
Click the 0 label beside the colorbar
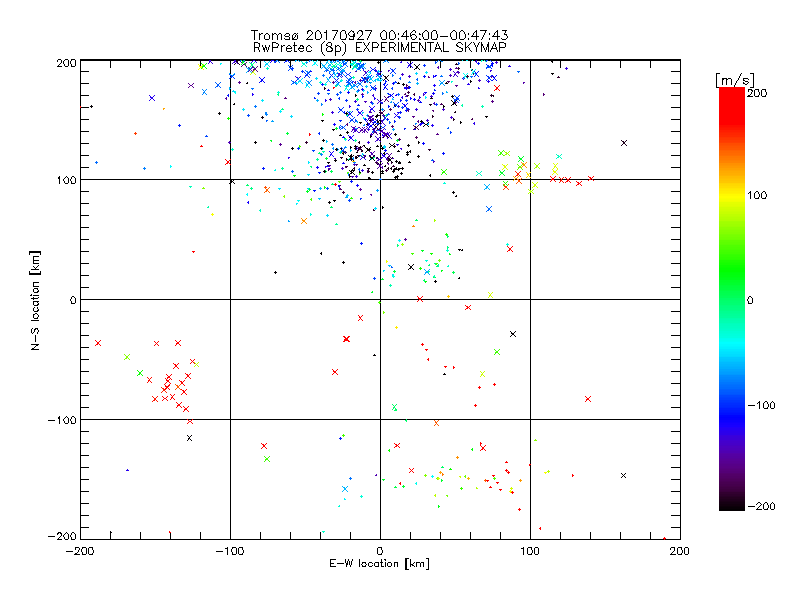(750, 300)
